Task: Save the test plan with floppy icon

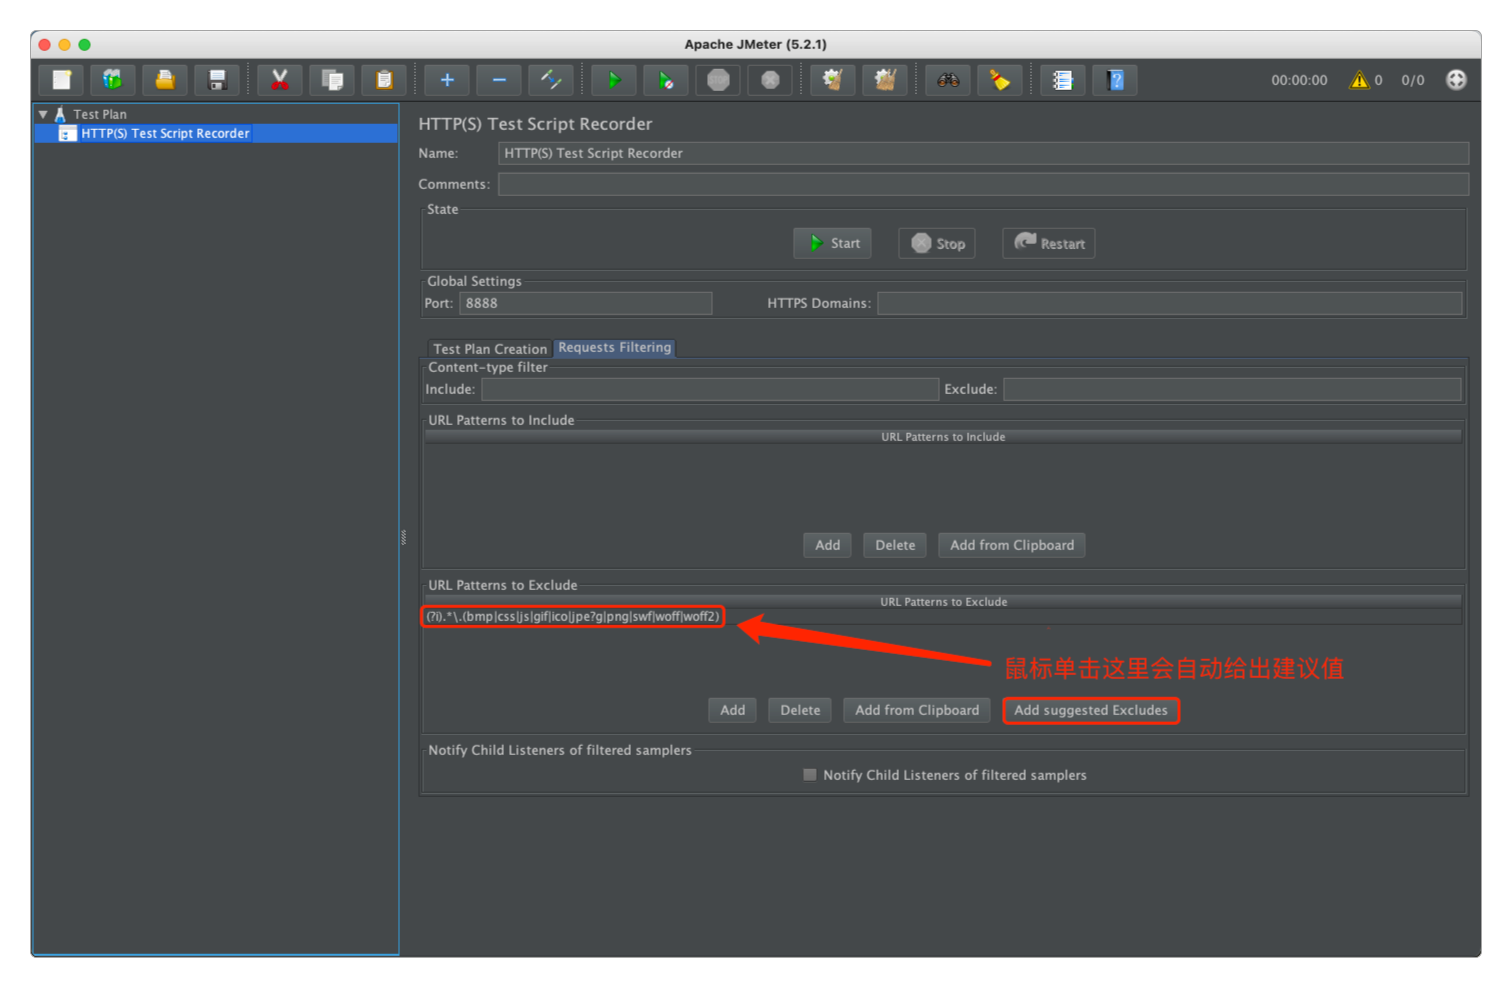Action: click(217, 80)
